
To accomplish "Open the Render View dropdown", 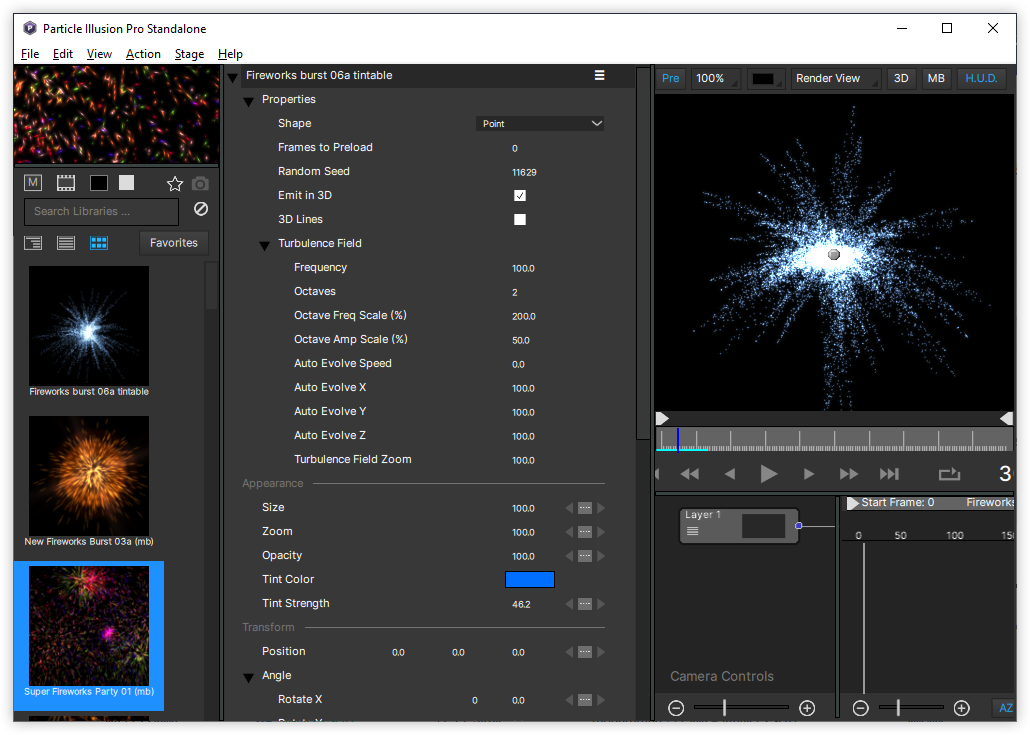I will (836, 78).
